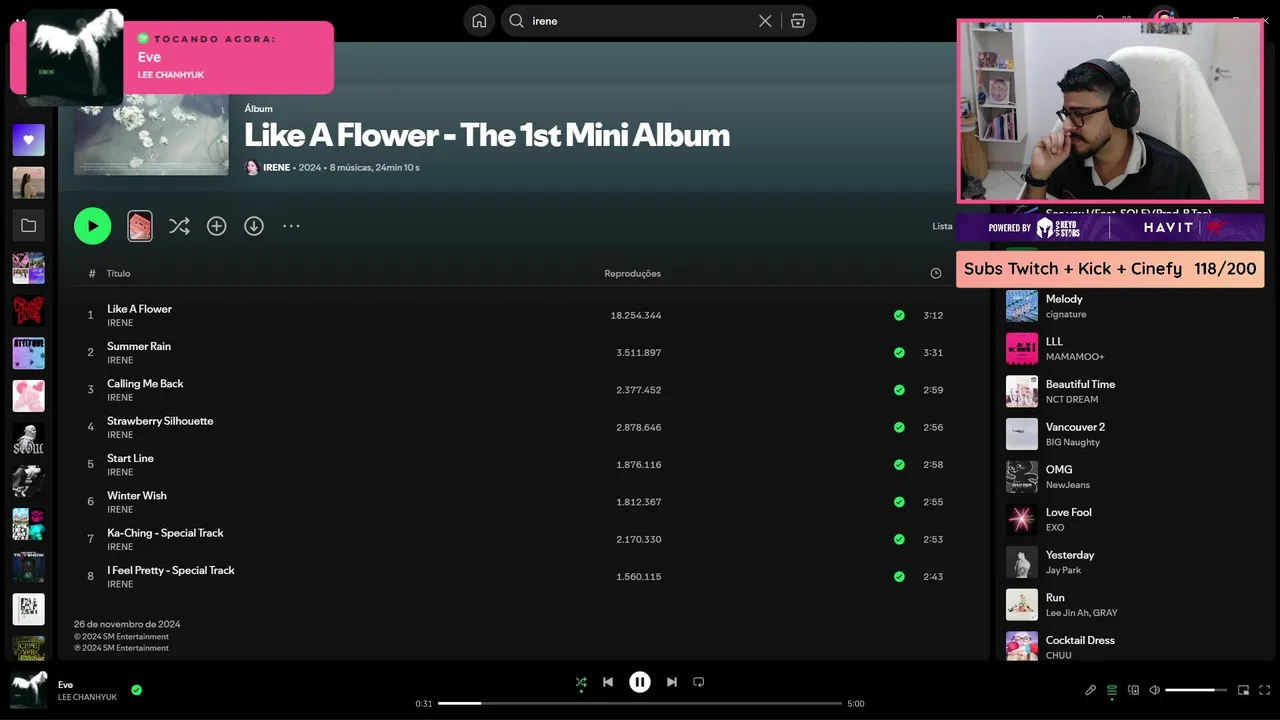
Task: Adjust the volume slider
Action: pyautogui.click(x=1196, y=690)
